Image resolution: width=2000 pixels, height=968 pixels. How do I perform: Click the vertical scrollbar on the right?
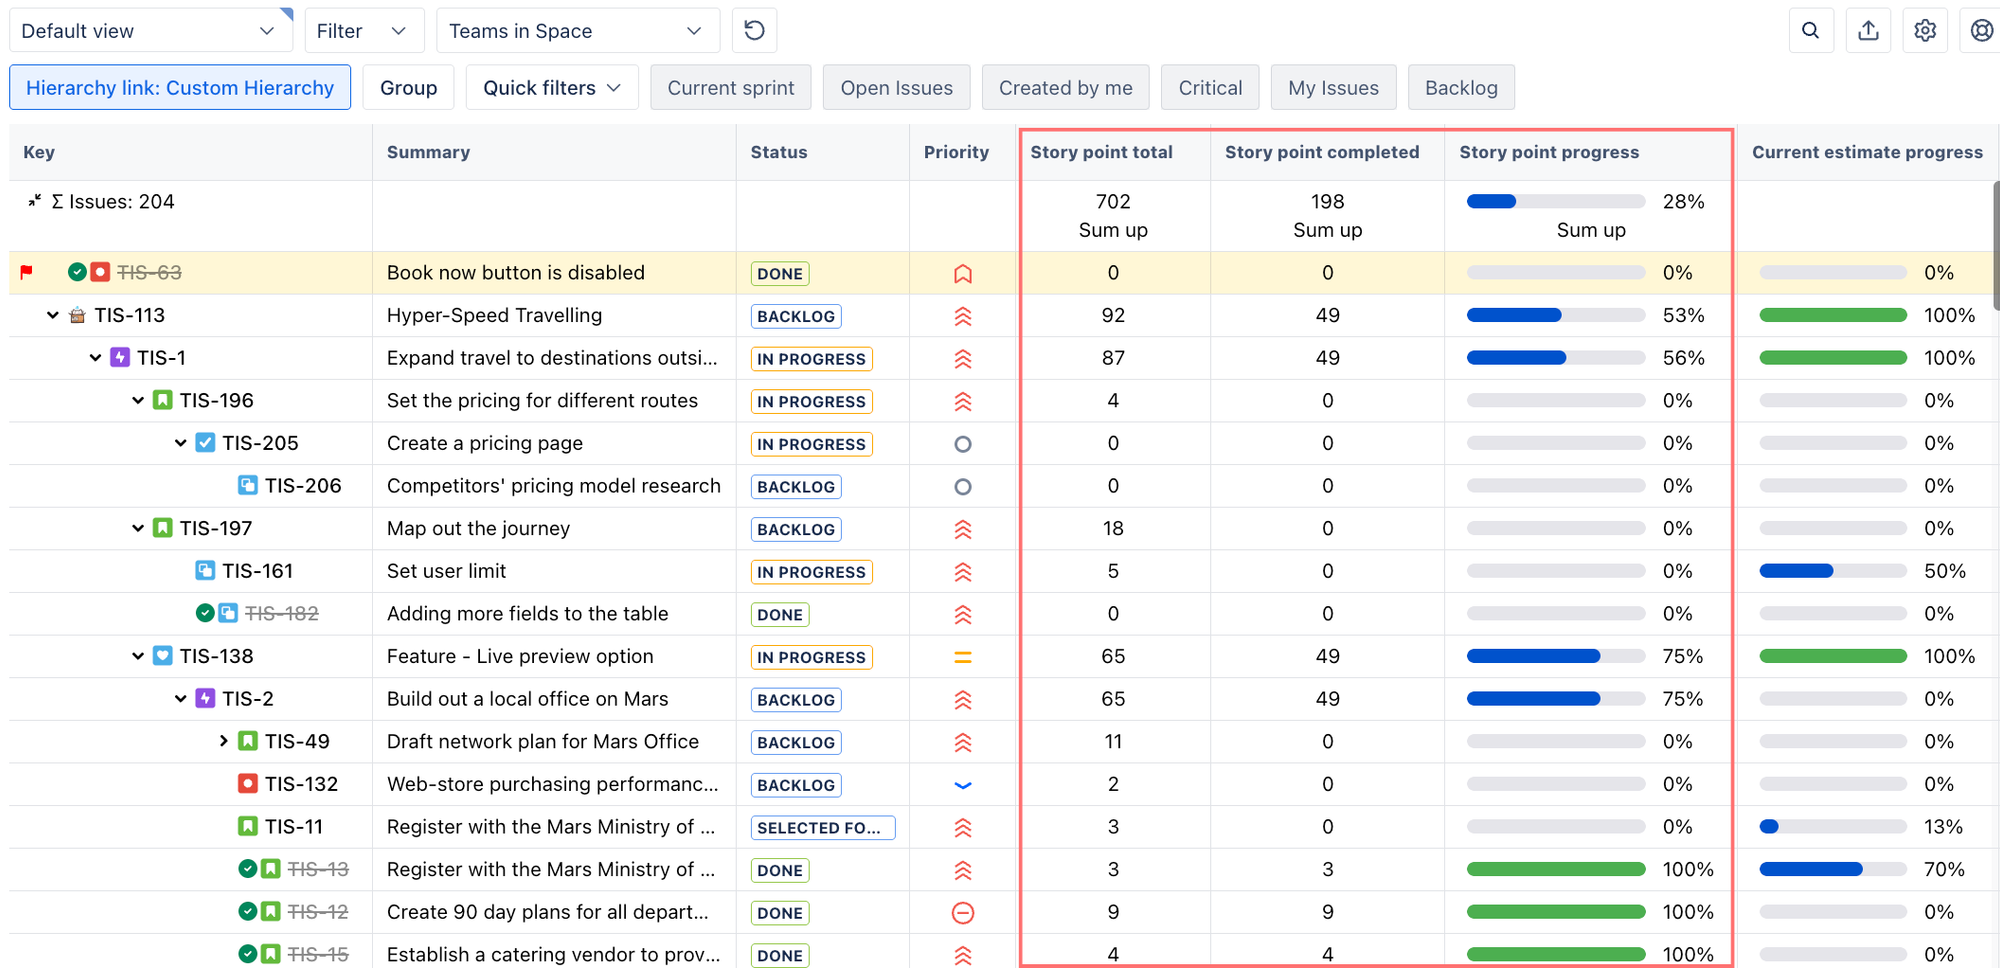(x=1996, y=245)
